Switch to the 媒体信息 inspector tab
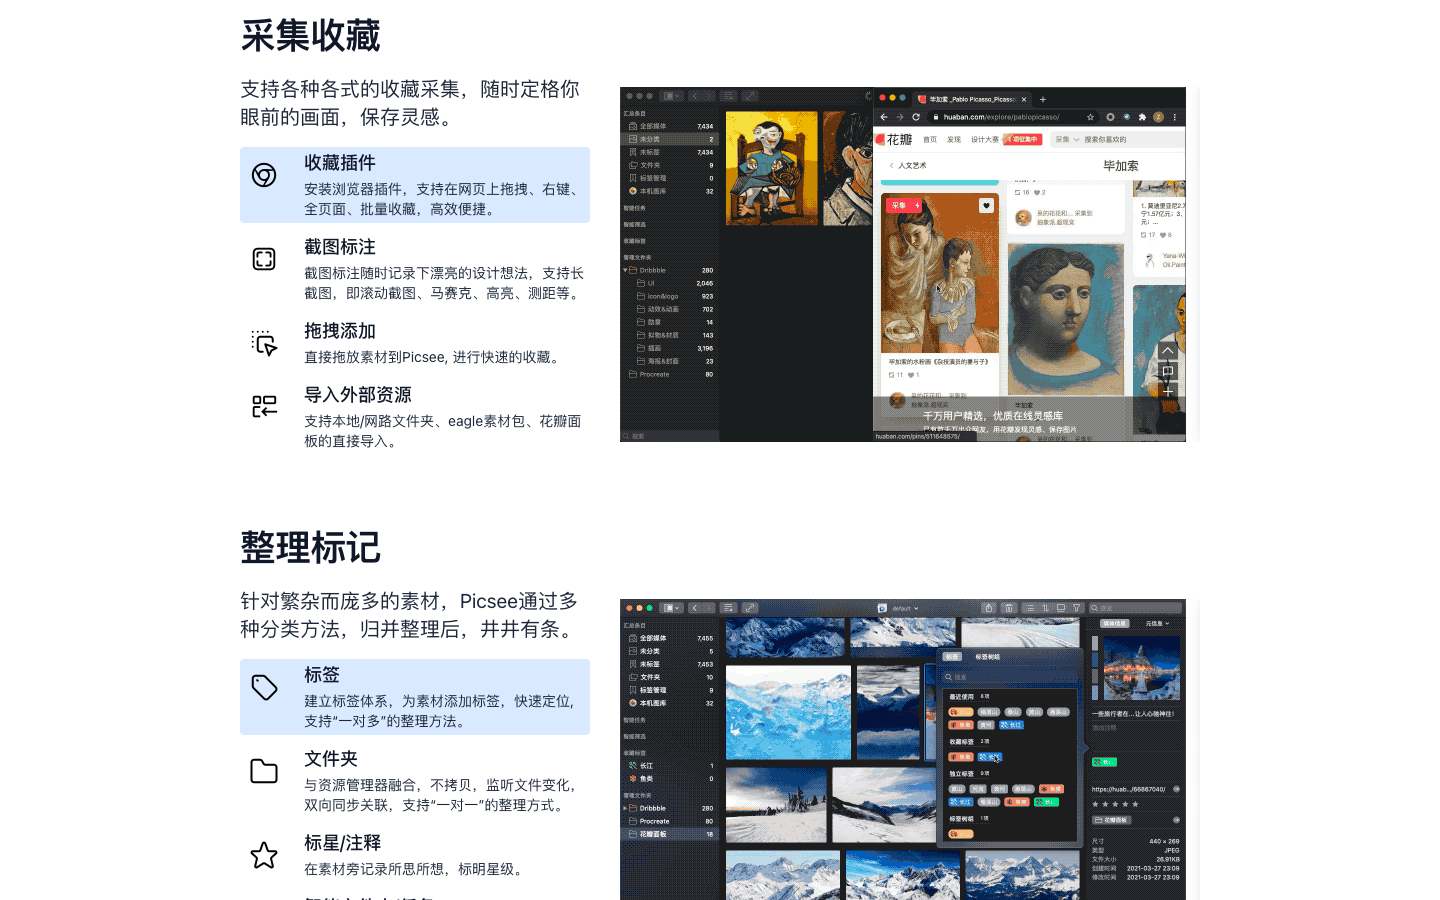The image size is (1440, 900). click(1114, 623)
